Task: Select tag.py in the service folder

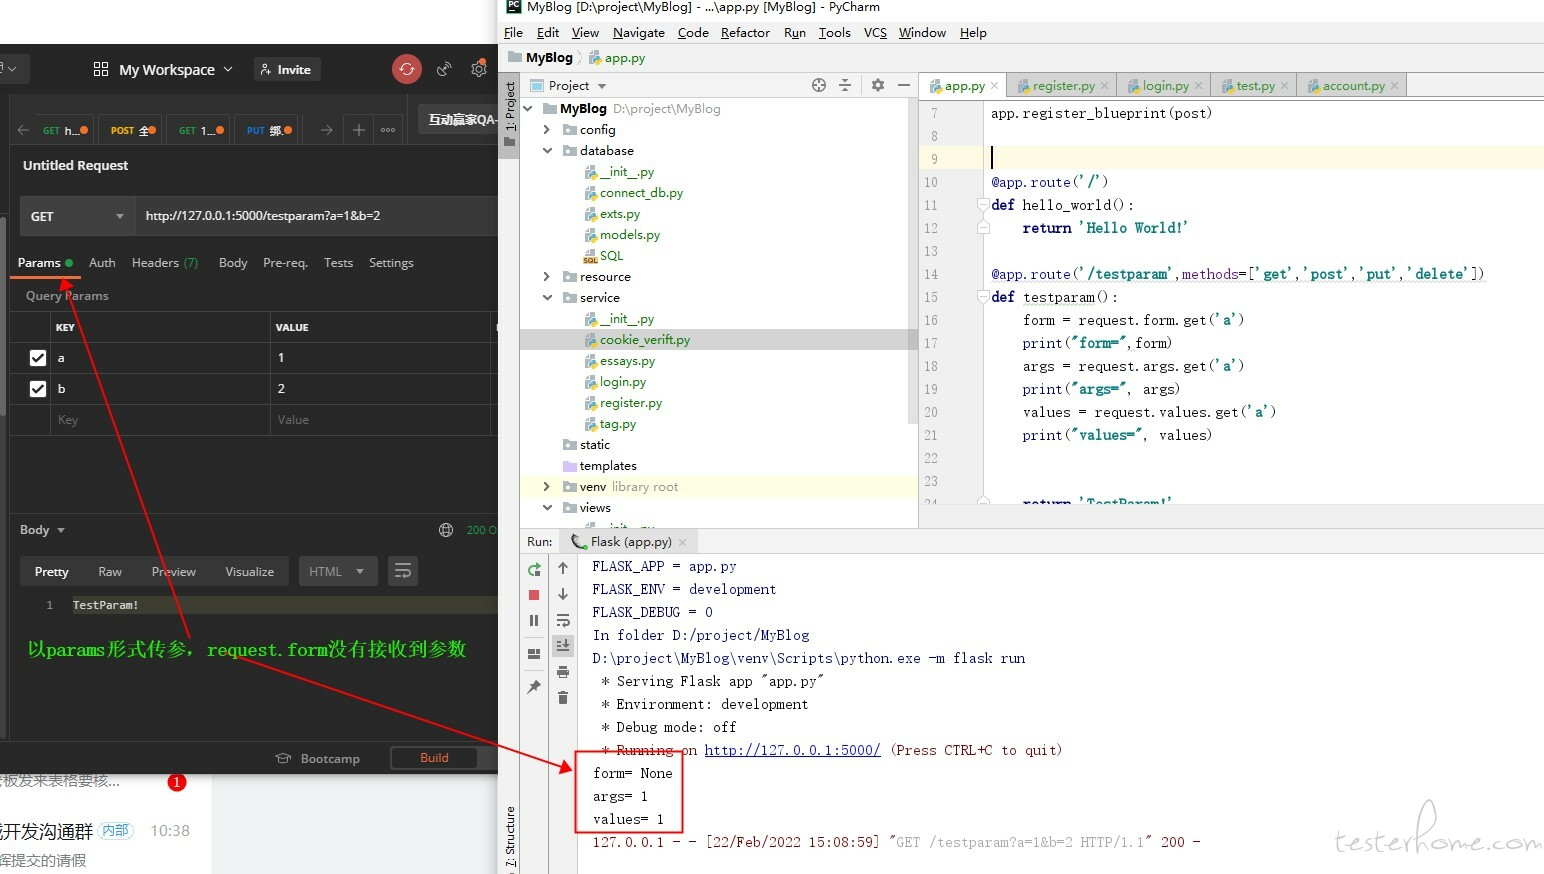Action: click(x=618, y=424)
